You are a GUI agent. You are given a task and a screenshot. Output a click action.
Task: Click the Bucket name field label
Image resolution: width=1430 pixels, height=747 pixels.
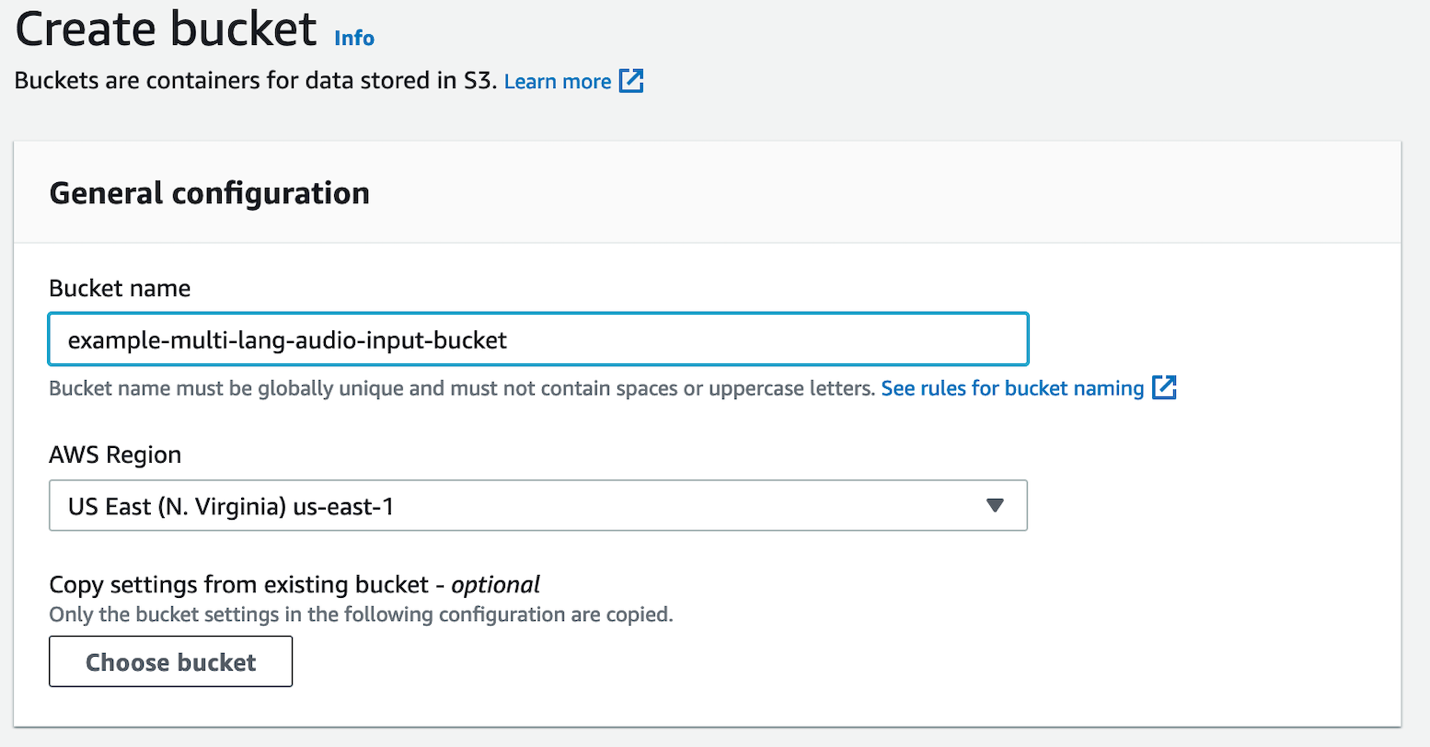119,289
